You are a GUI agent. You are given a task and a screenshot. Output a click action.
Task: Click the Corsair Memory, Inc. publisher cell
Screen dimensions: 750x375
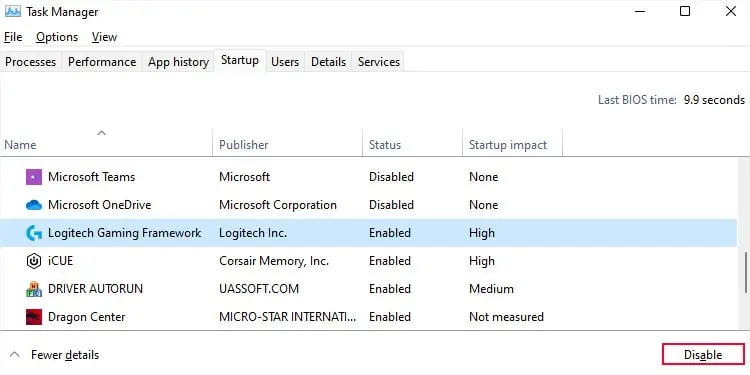tap(274, 261)
